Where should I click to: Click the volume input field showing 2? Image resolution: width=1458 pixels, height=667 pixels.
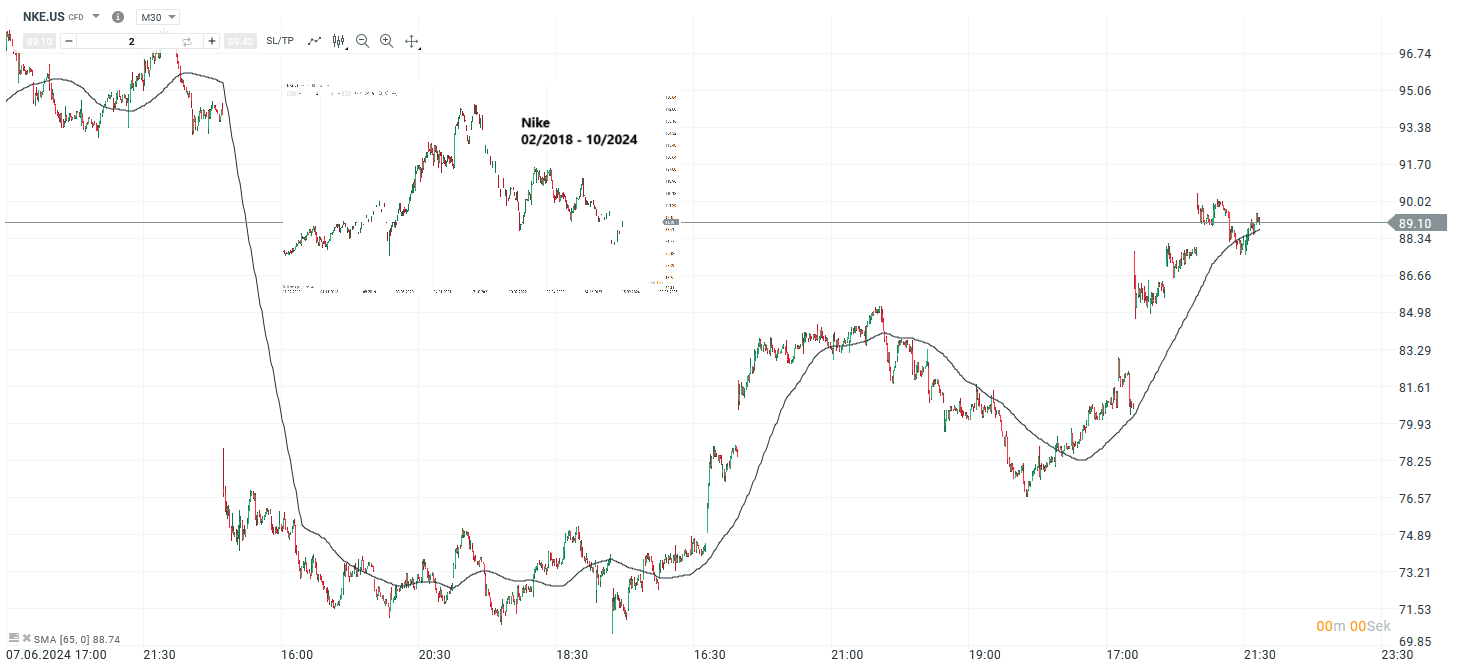(x=130, y=41)
